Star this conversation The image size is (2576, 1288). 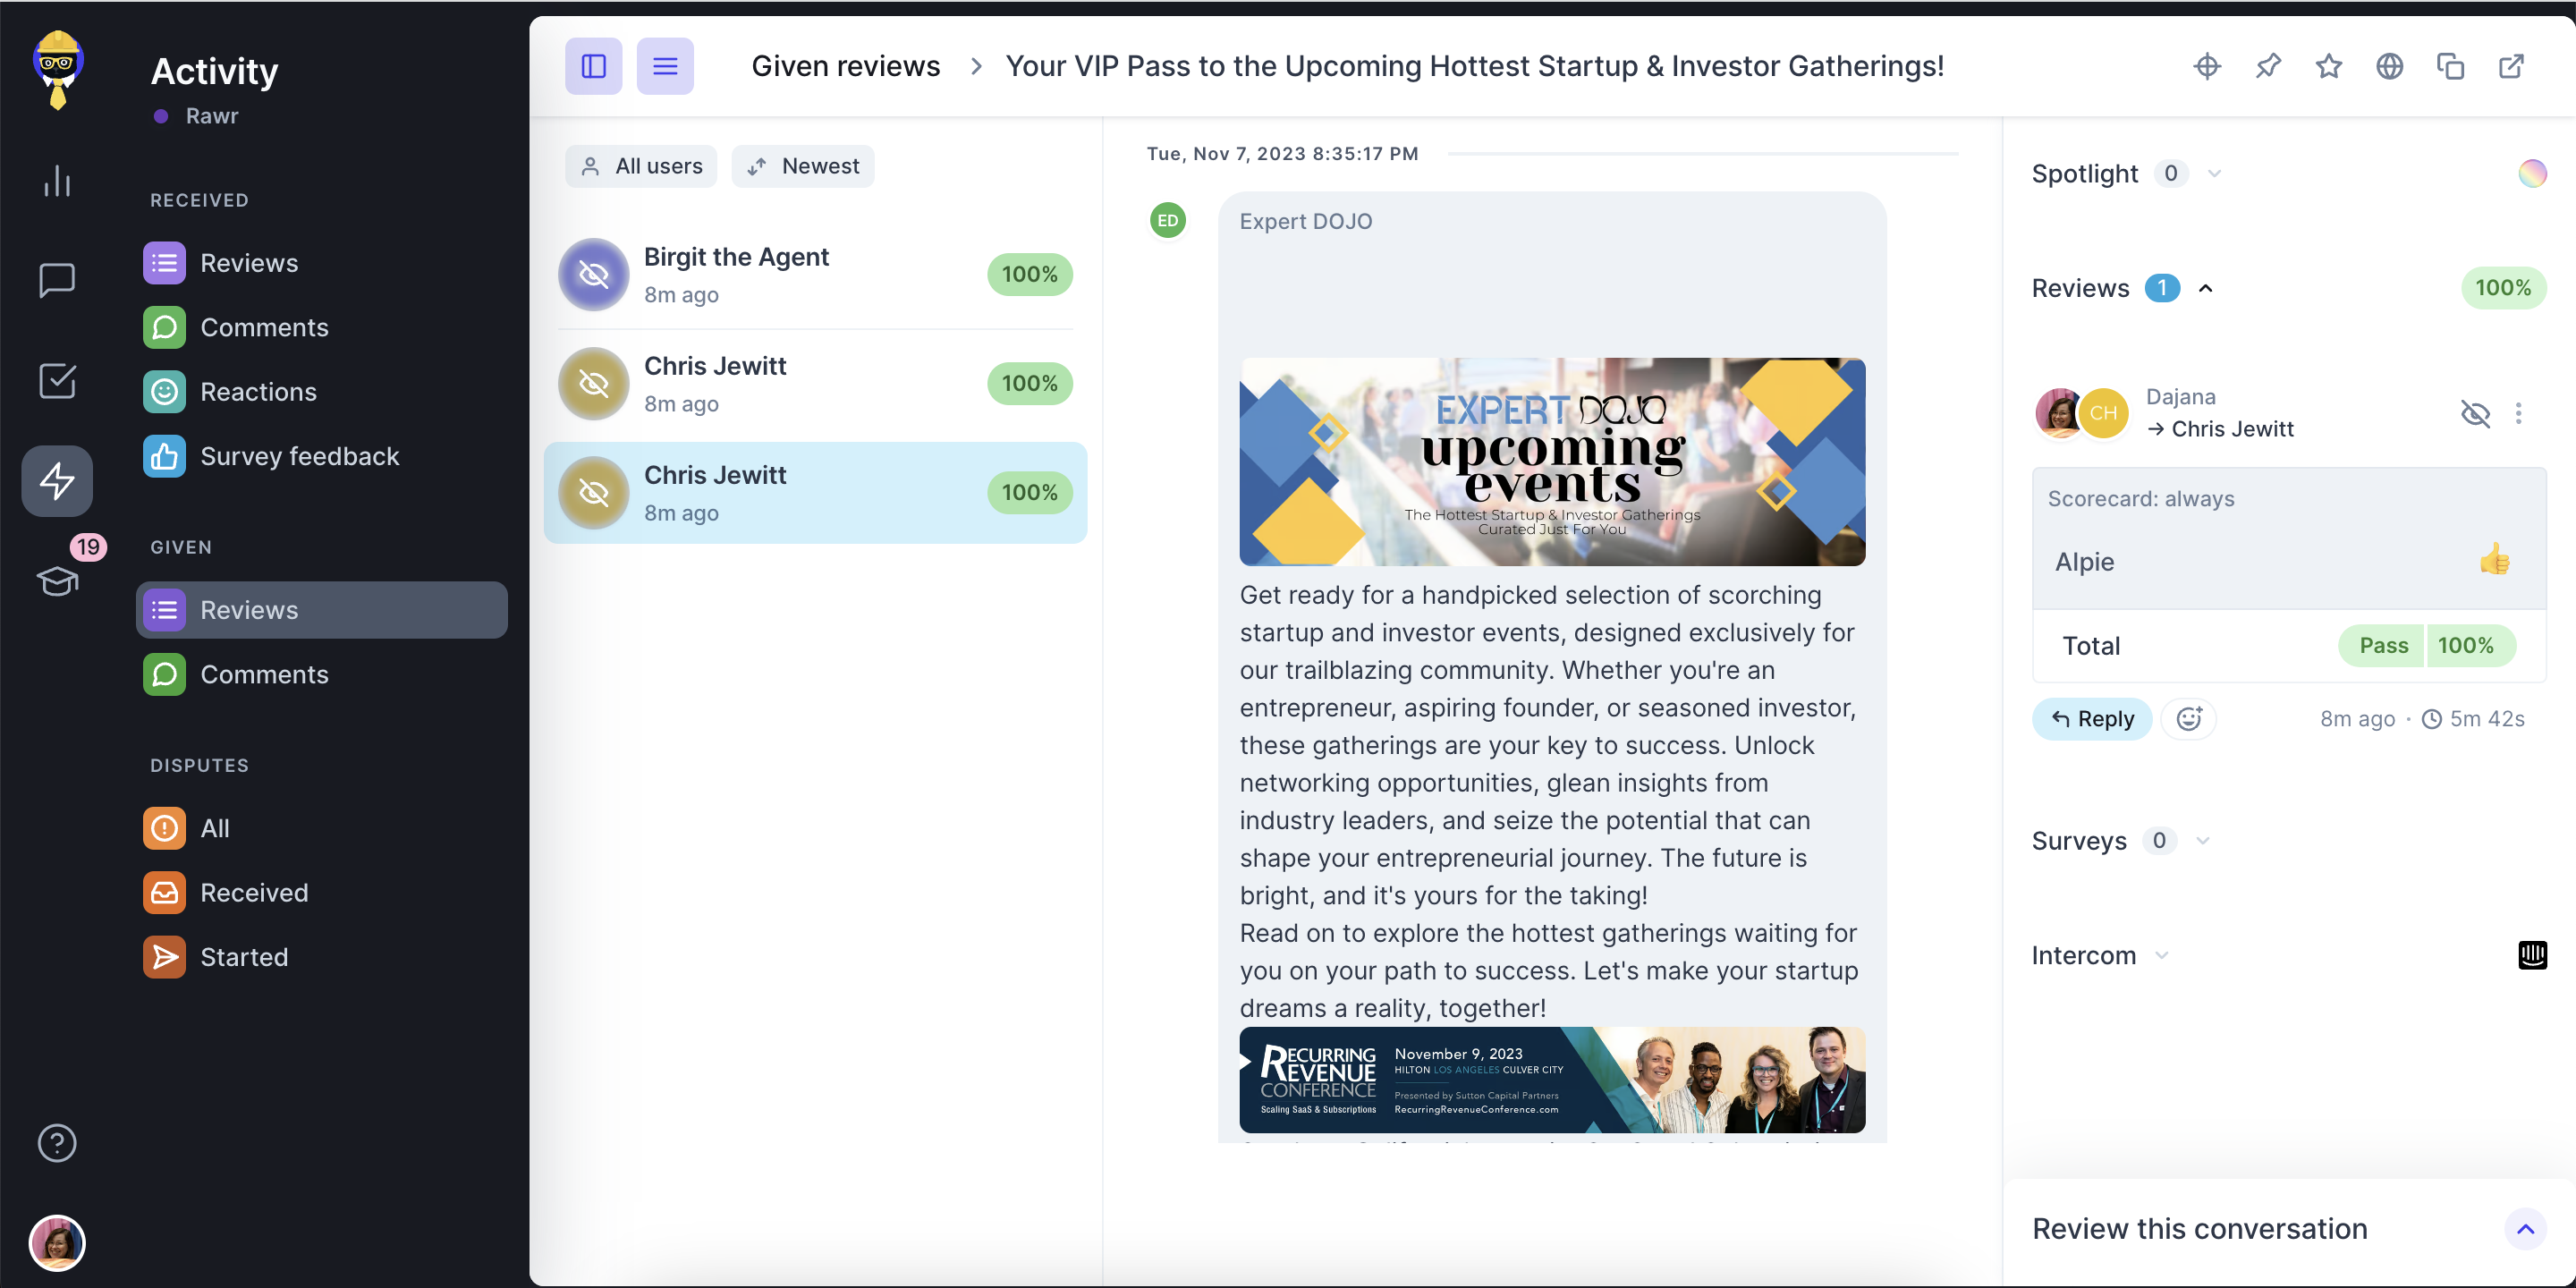[2329, 66]
